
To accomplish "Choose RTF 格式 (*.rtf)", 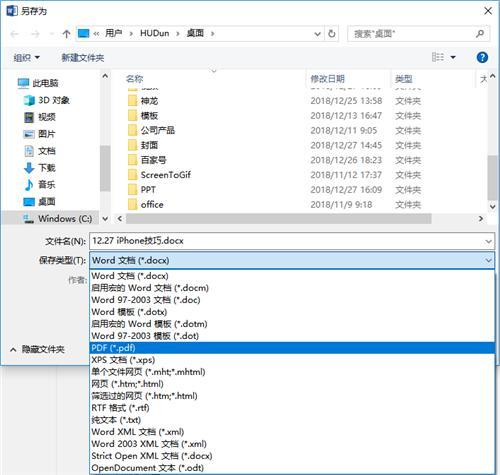I will 292,408.
